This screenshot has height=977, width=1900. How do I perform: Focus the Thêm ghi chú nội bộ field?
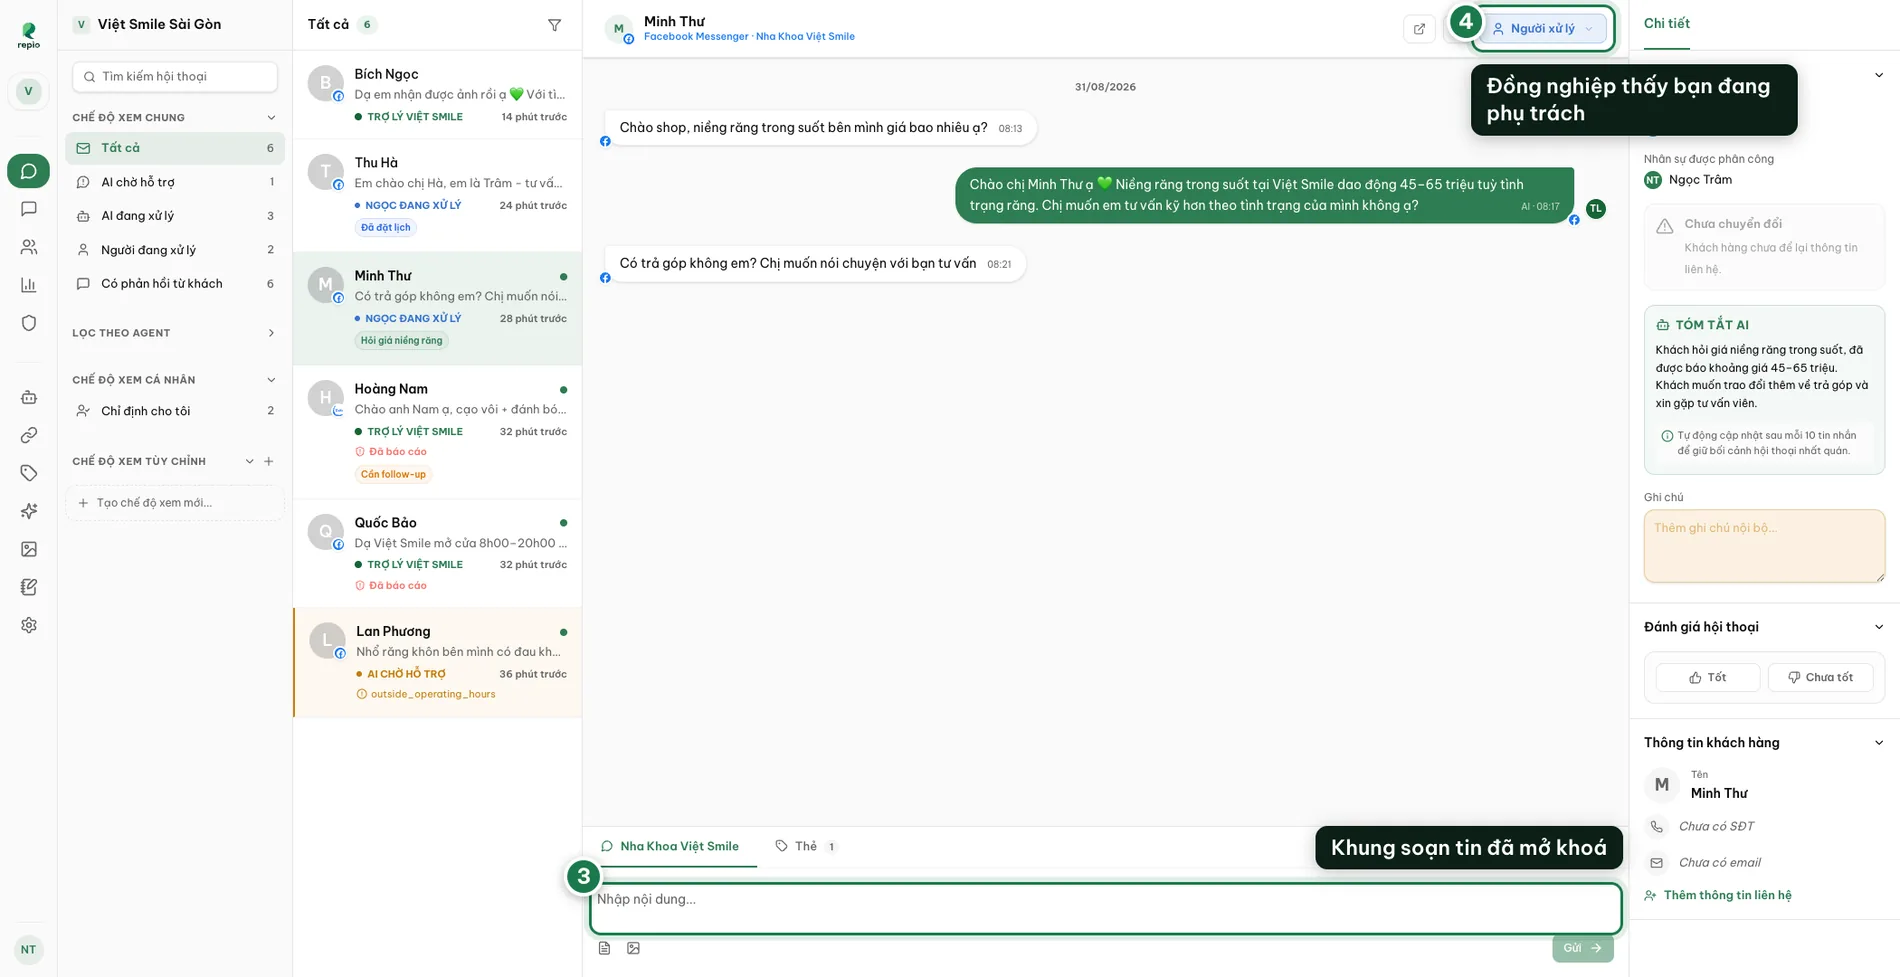(x=1764, y=546)
